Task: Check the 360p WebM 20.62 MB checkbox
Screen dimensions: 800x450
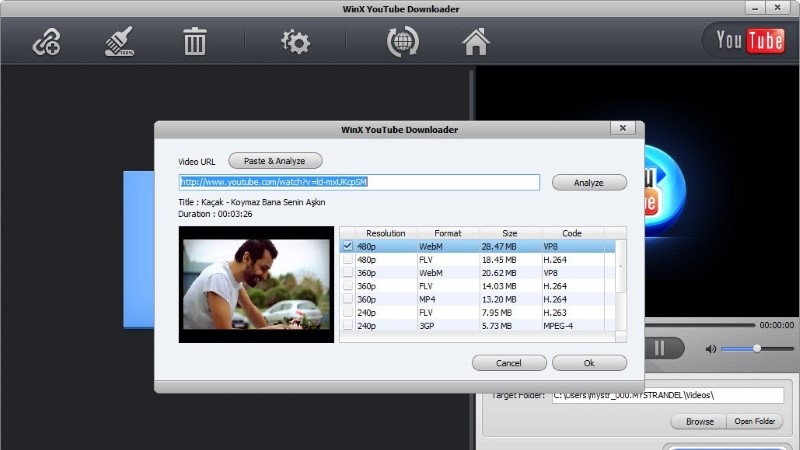Action: click(x=347, y=272)
